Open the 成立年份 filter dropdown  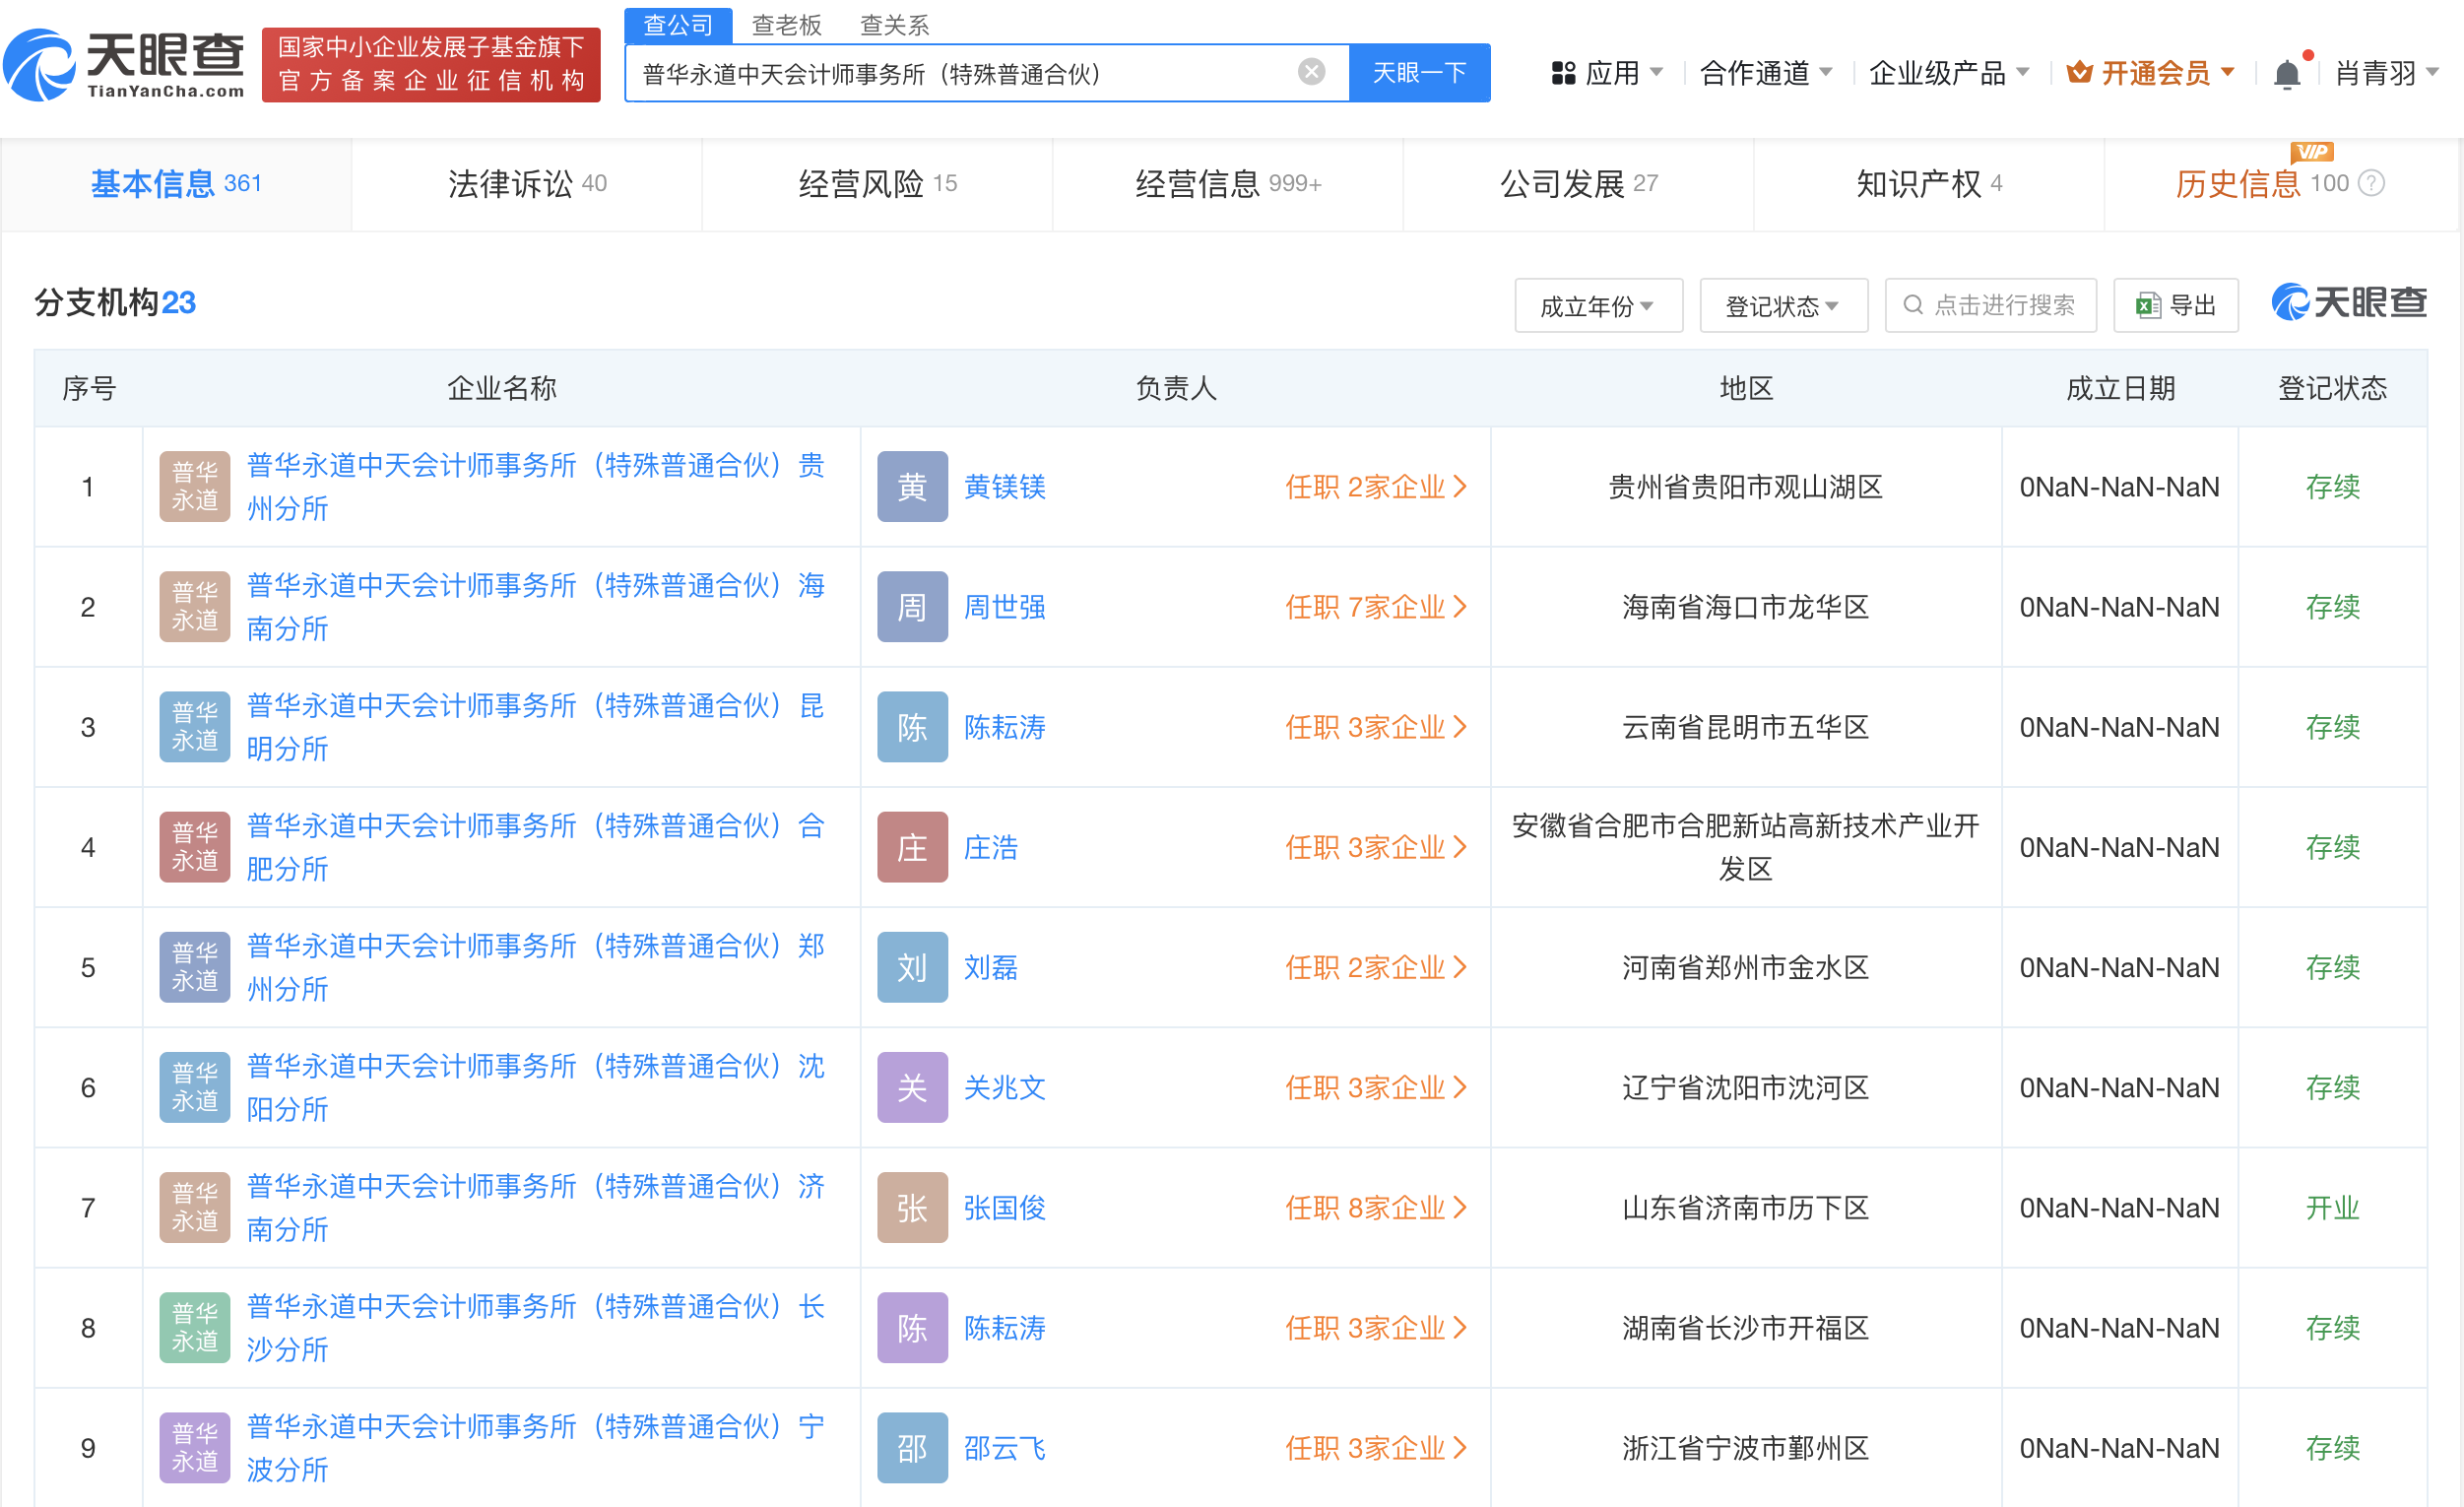coord(1598,305)
